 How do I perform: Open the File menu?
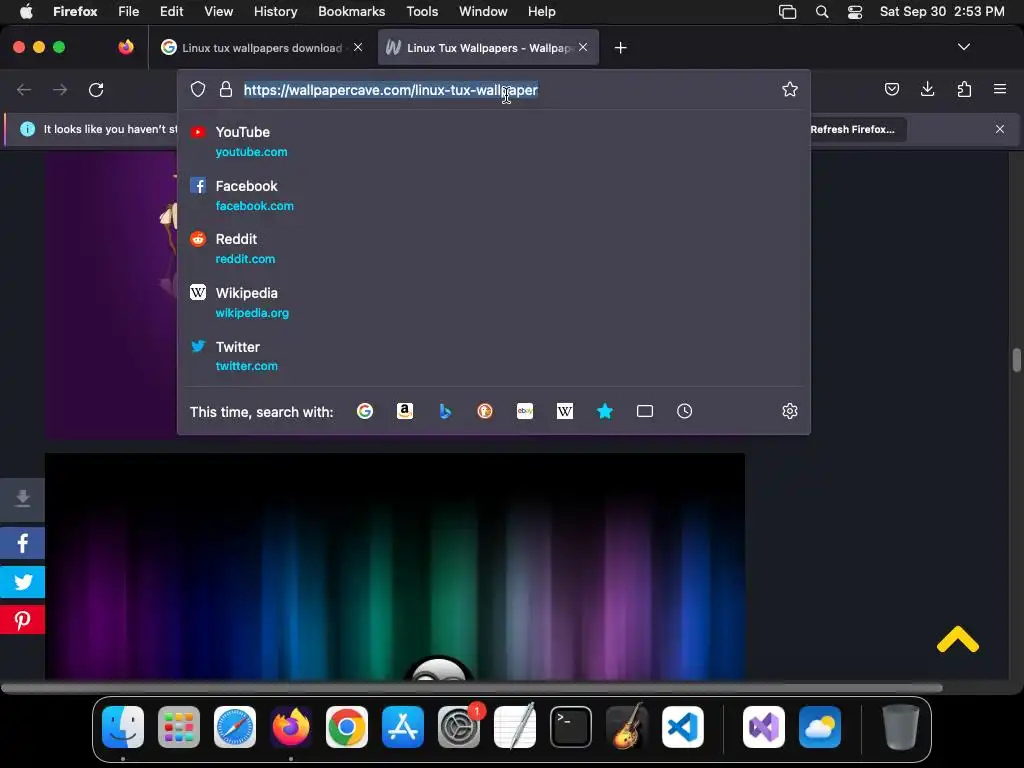click(128, 11)
